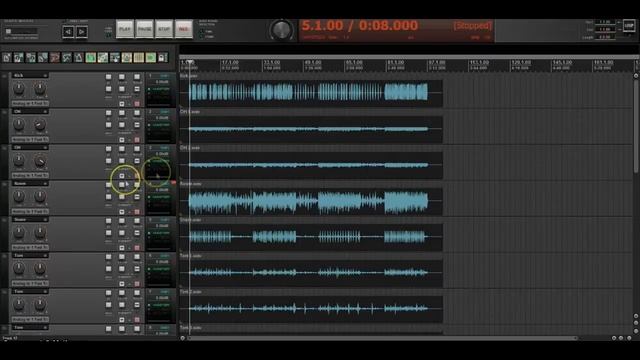640x360 pixels.
Task: Open the Snare track input source selector
Action: [x=30, y=248]
